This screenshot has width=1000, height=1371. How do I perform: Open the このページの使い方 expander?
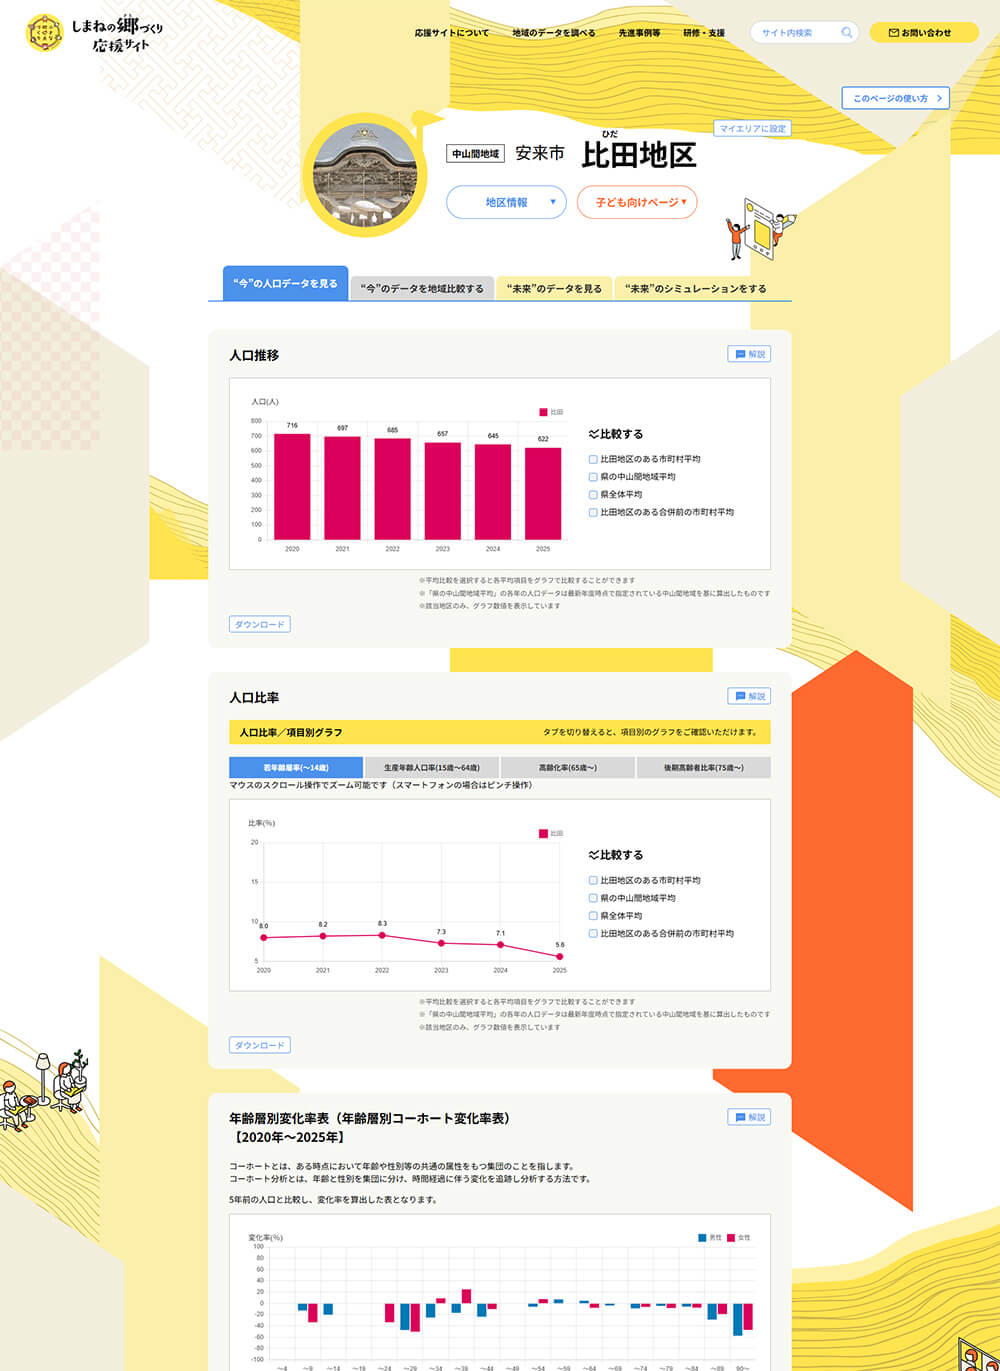[895, 98]
